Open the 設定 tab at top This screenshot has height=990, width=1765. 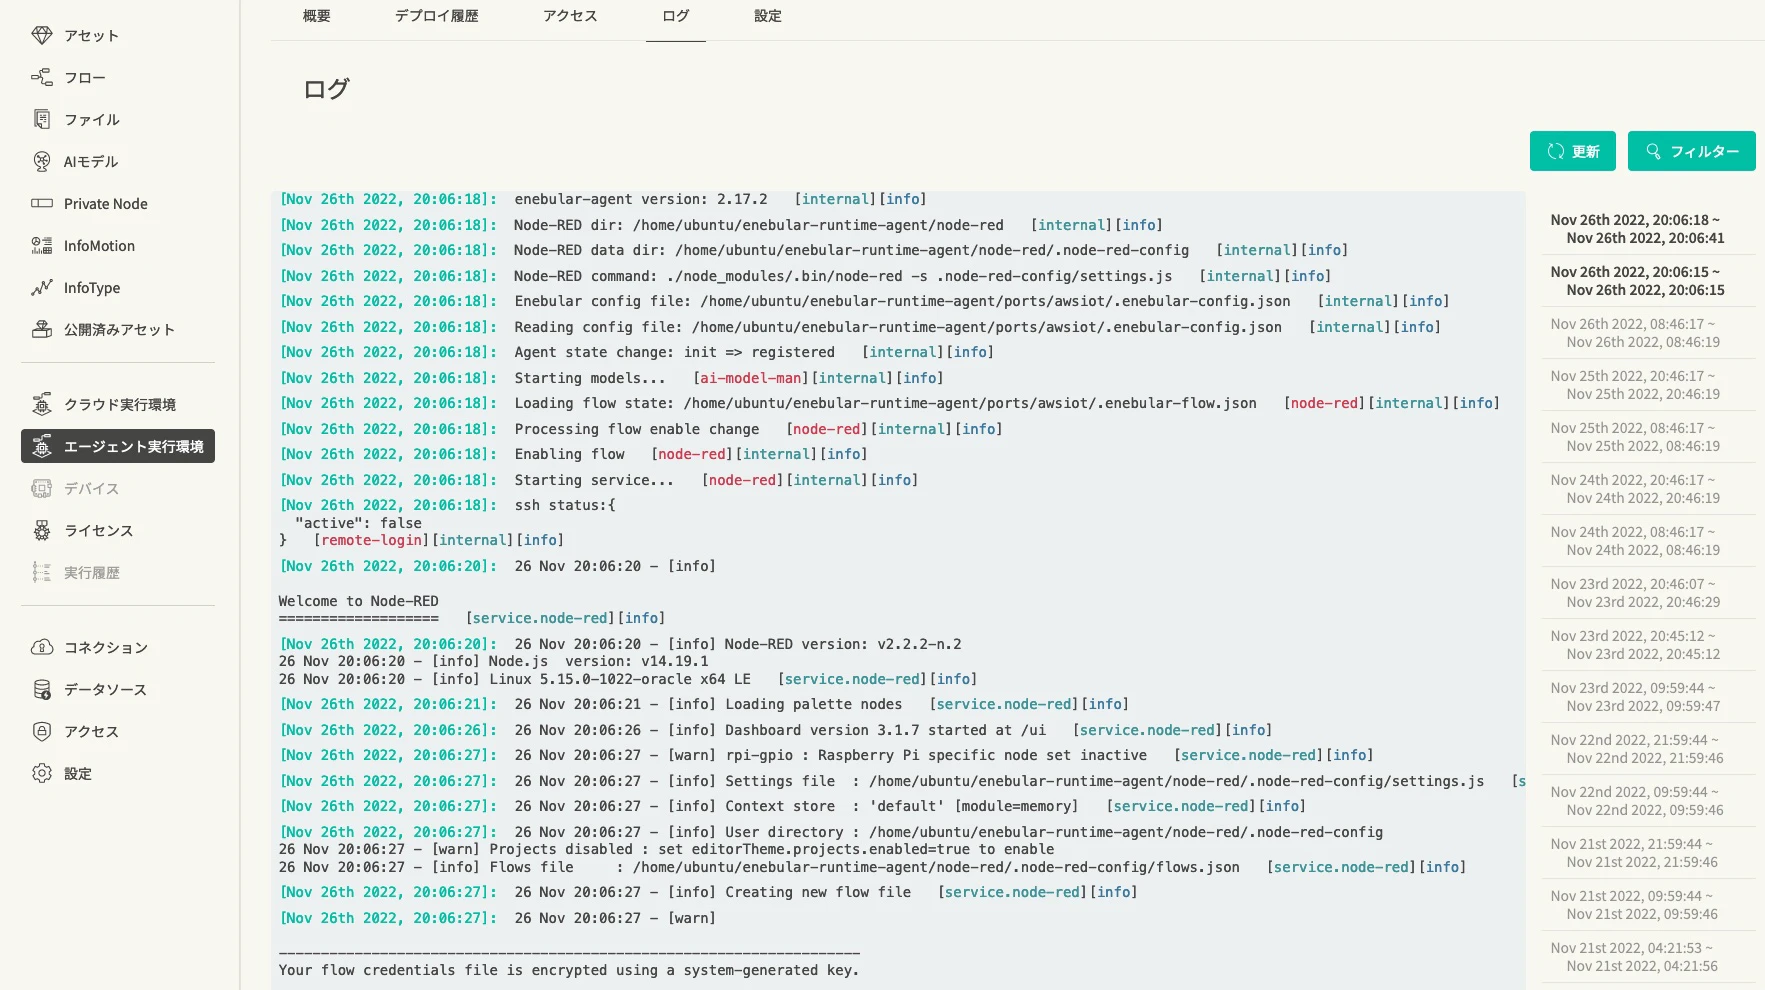point(768,16)
